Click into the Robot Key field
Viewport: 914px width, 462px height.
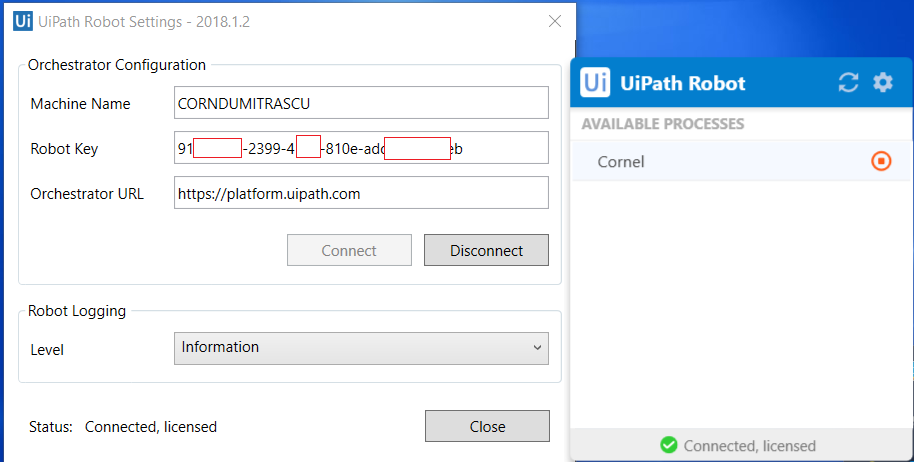[x=361, y=148]
